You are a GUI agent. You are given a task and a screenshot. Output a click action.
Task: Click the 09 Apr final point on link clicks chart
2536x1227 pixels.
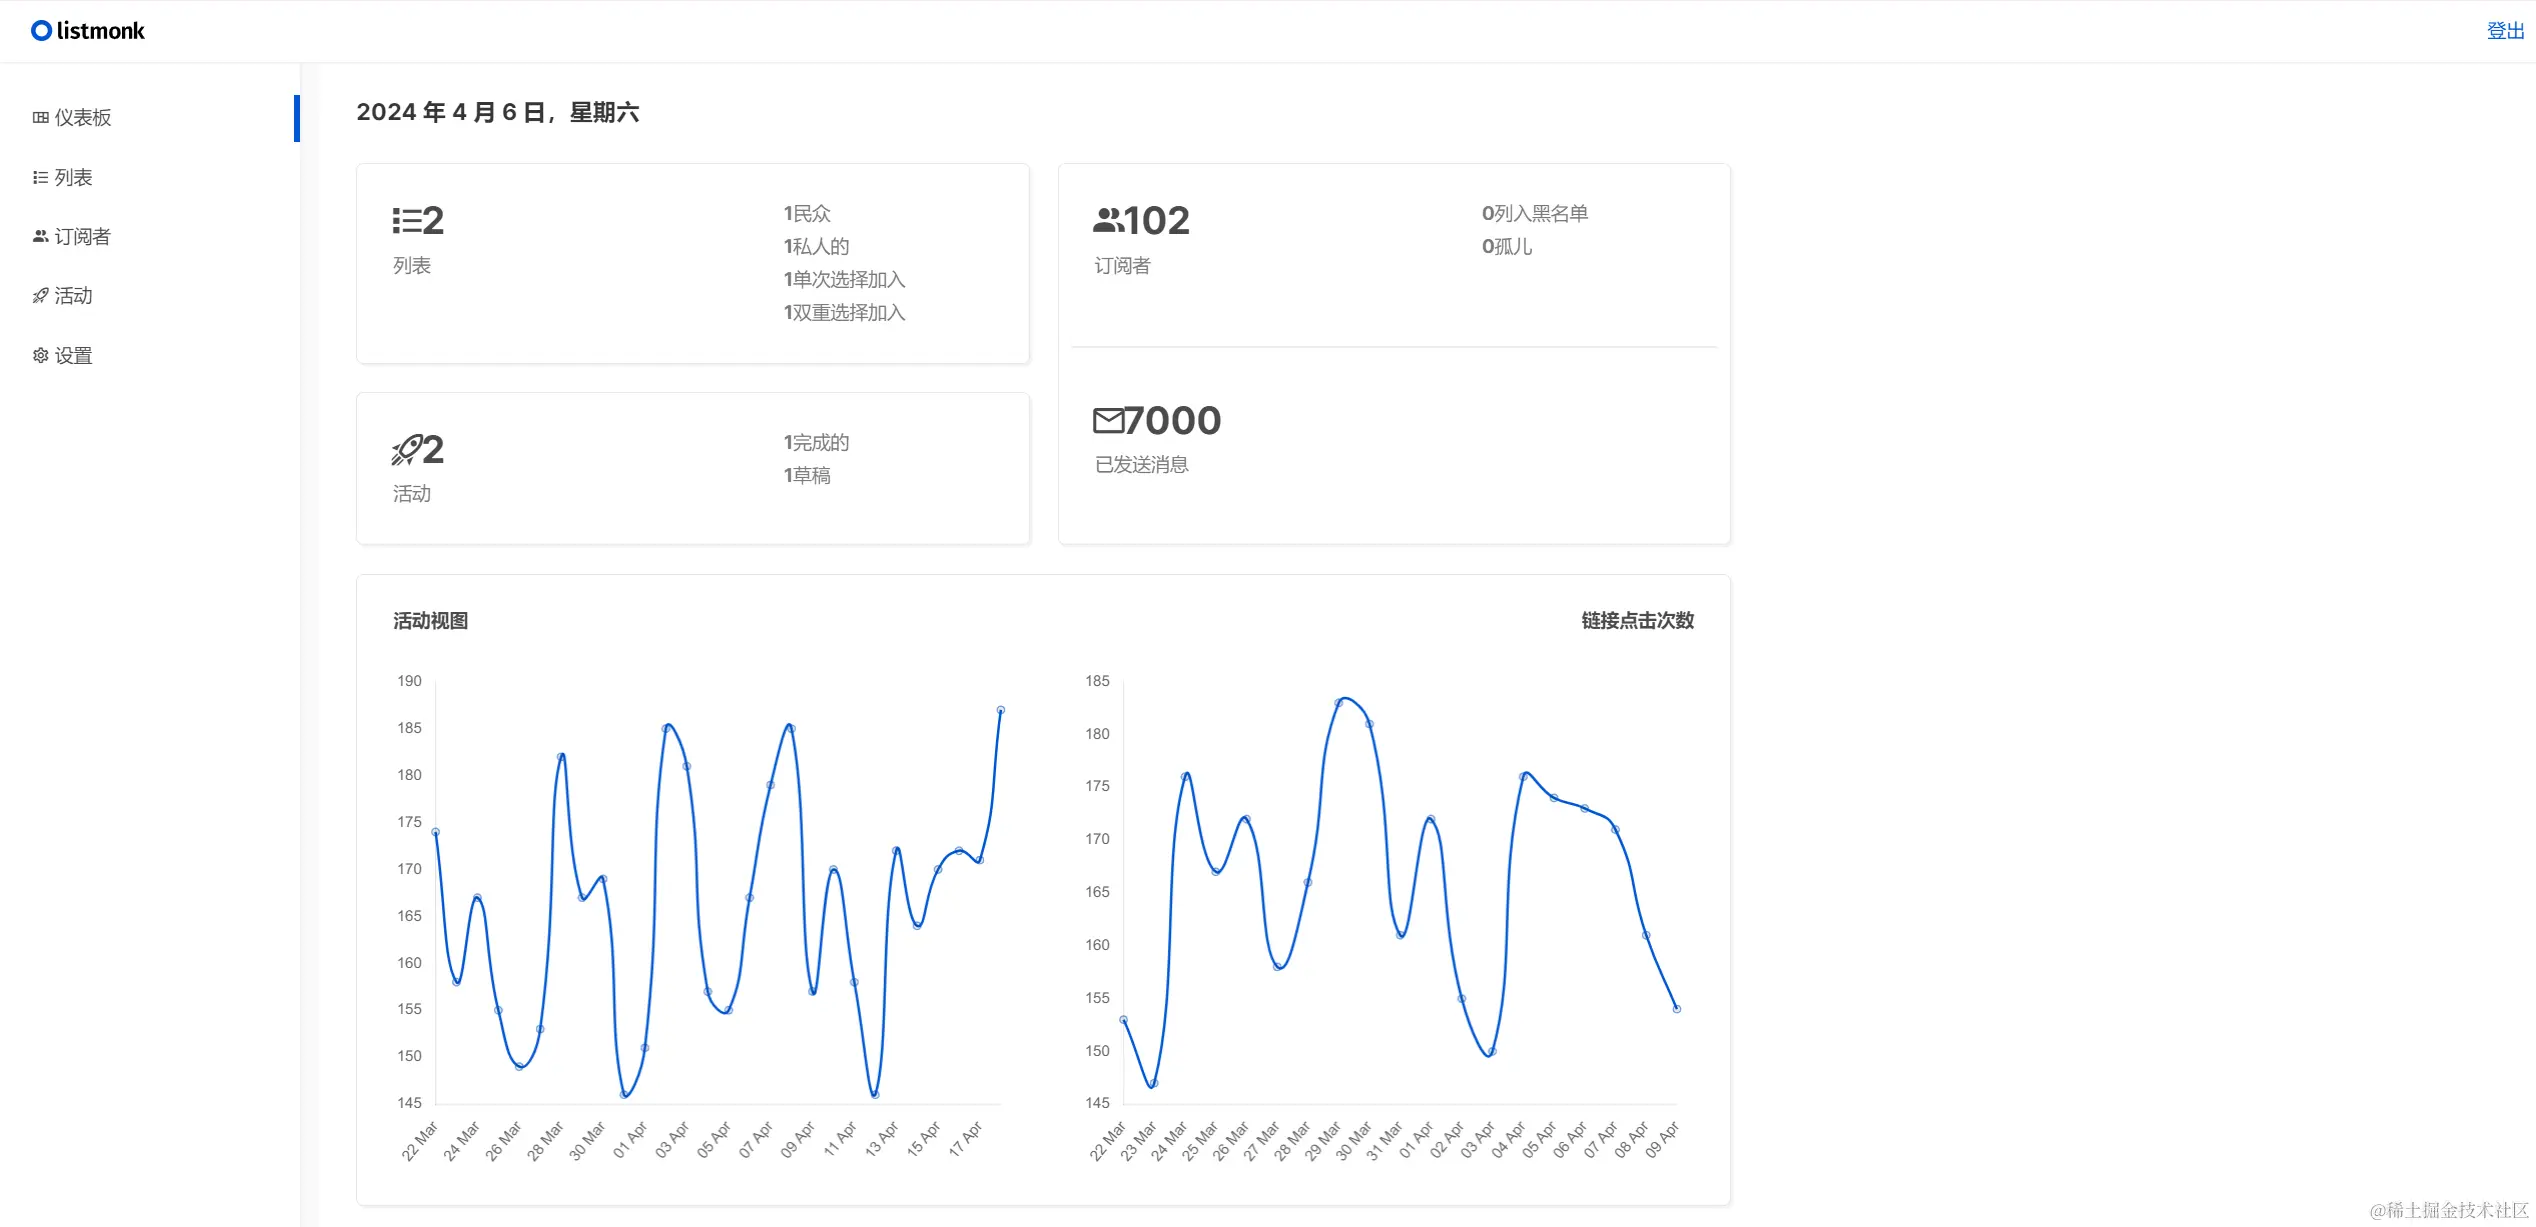(x=1677, y=1009)
